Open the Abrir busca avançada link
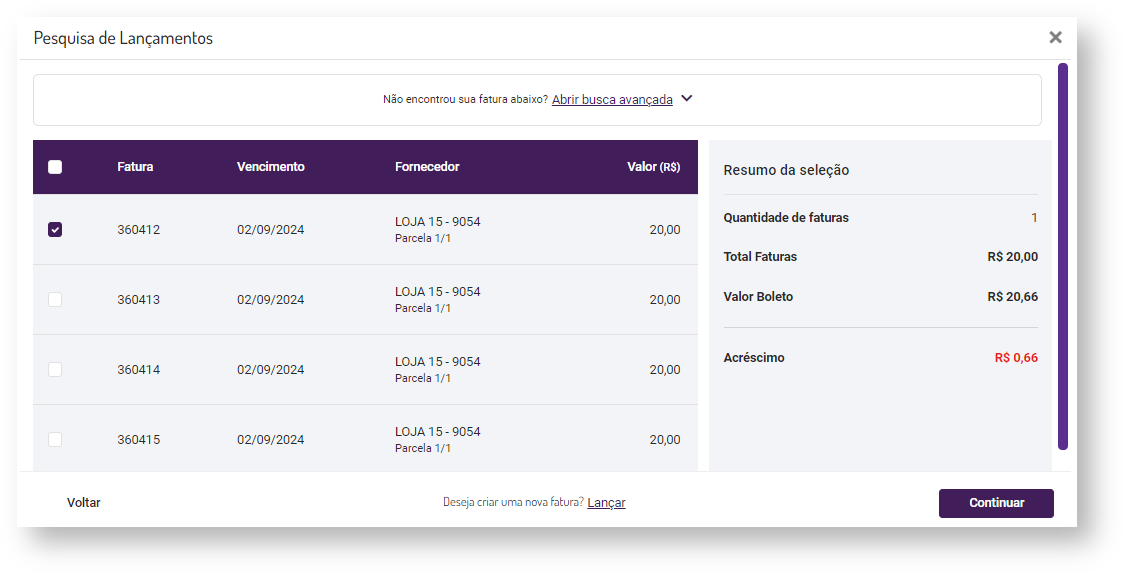This screenshot has width=1125, height=575. pos(612,100)
